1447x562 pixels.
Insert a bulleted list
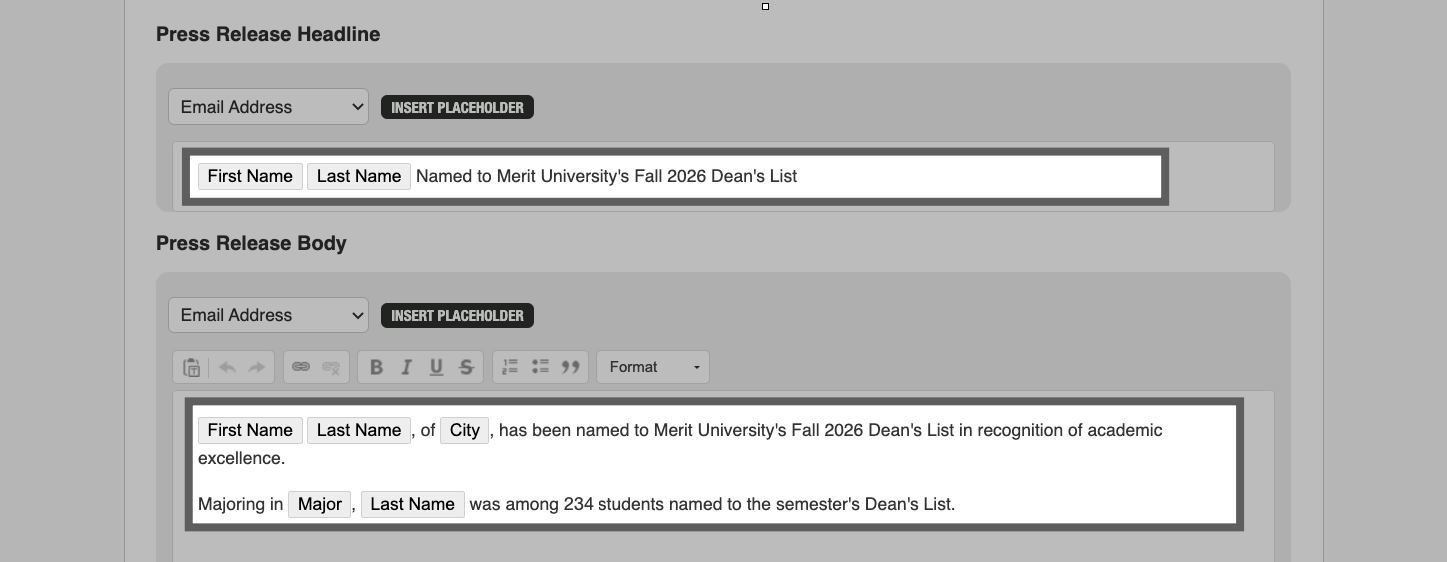pyautogui.click(x=540, y=367)
